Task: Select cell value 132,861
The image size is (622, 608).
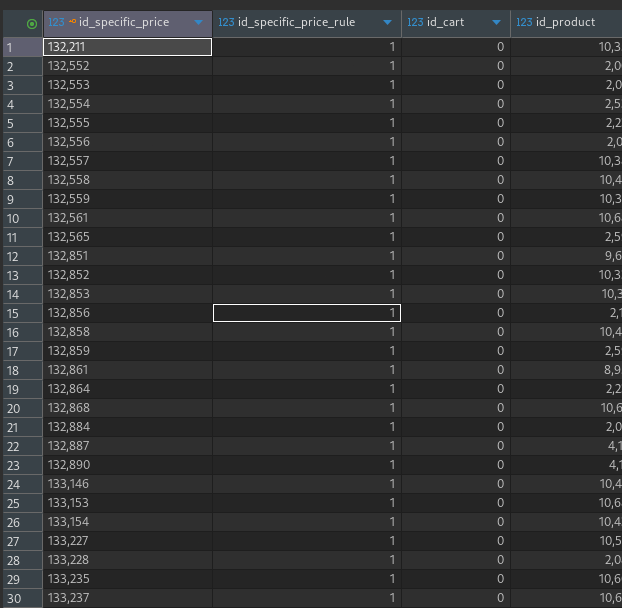Action: [x=128, y=370]
